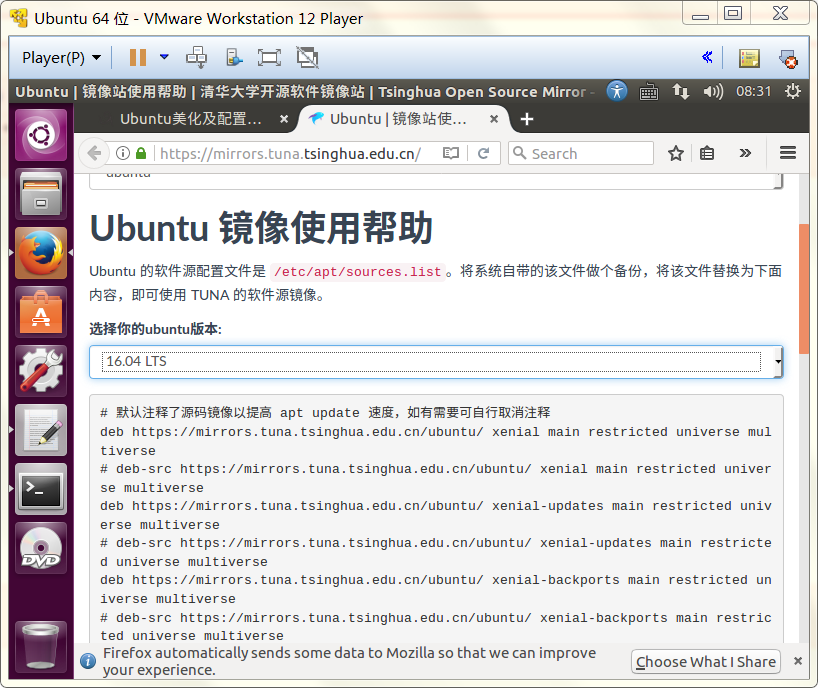
Task: Open the 16.04 LTS Ubuntu version dropdown
Action: point(436,361)
